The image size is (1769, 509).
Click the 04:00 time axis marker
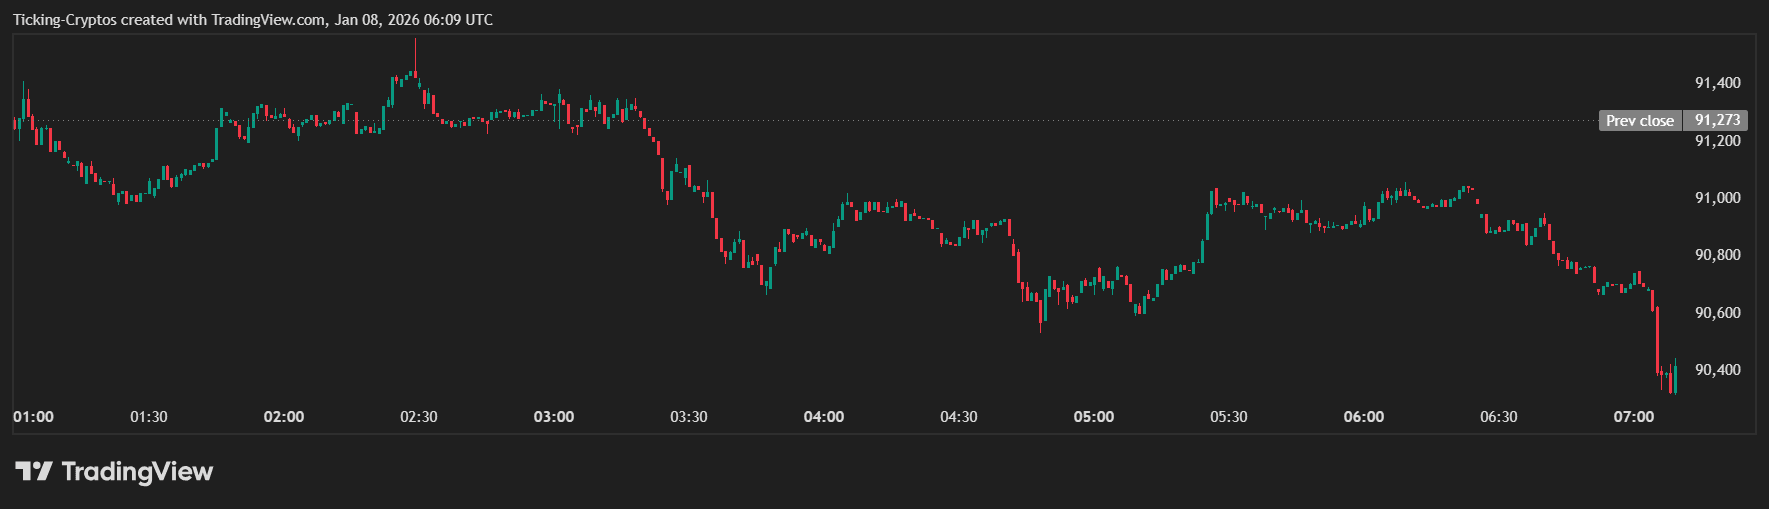click(x=824, y=417)
